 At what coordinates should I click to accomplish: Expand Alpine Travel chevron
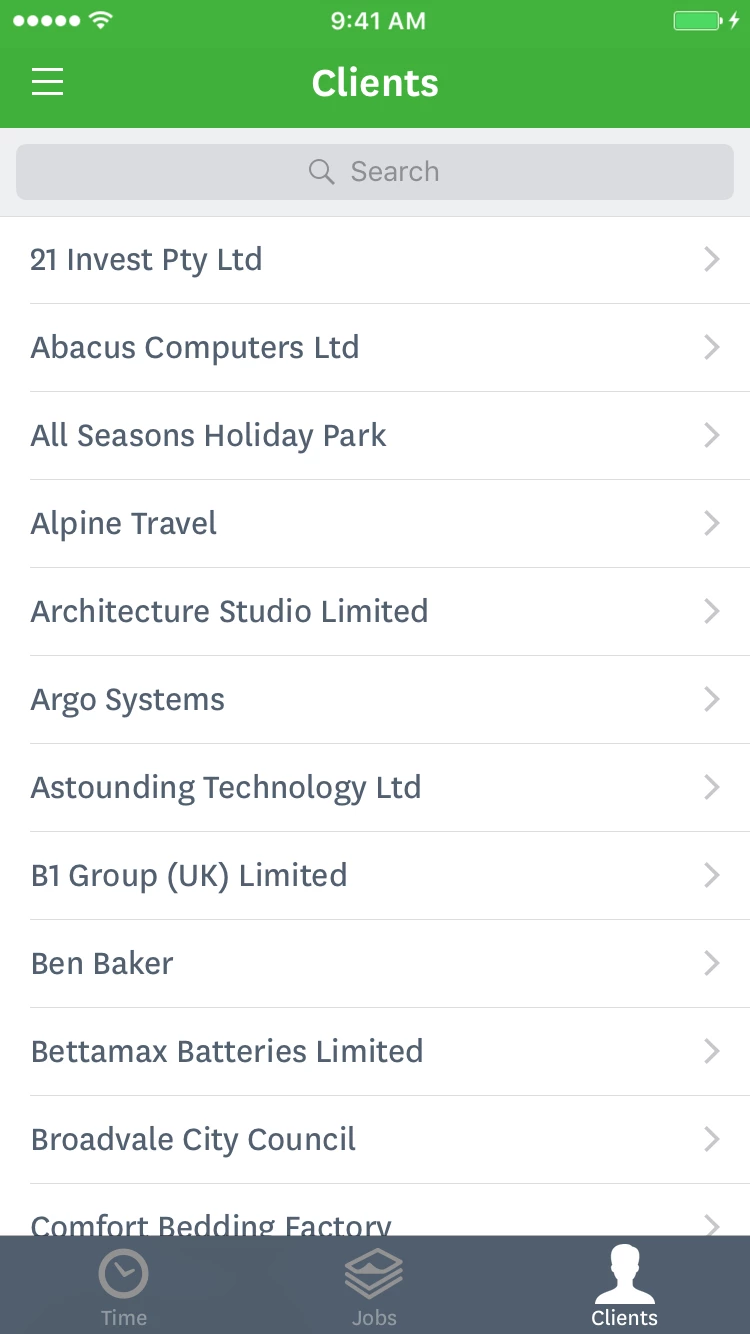712,524
